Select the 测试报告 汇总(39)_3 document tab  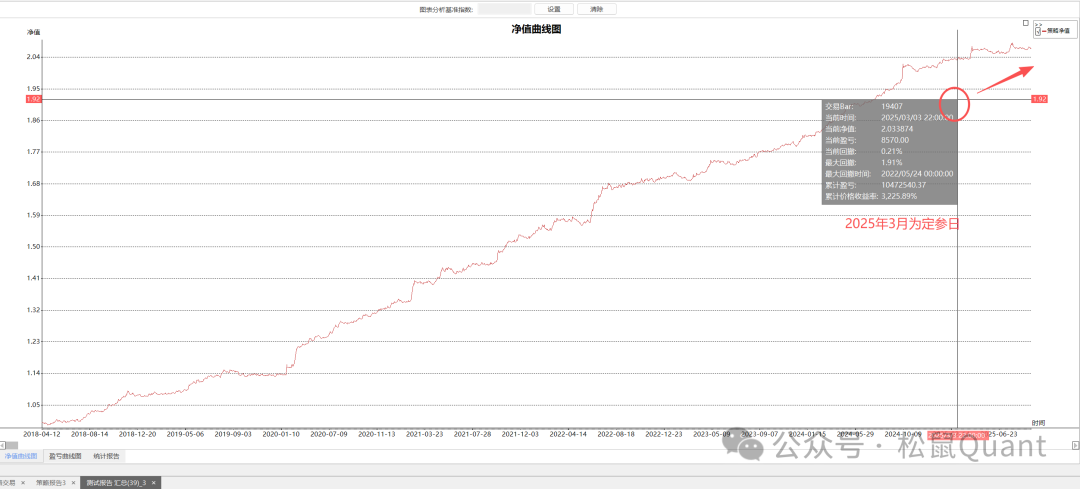coord(115,482)
